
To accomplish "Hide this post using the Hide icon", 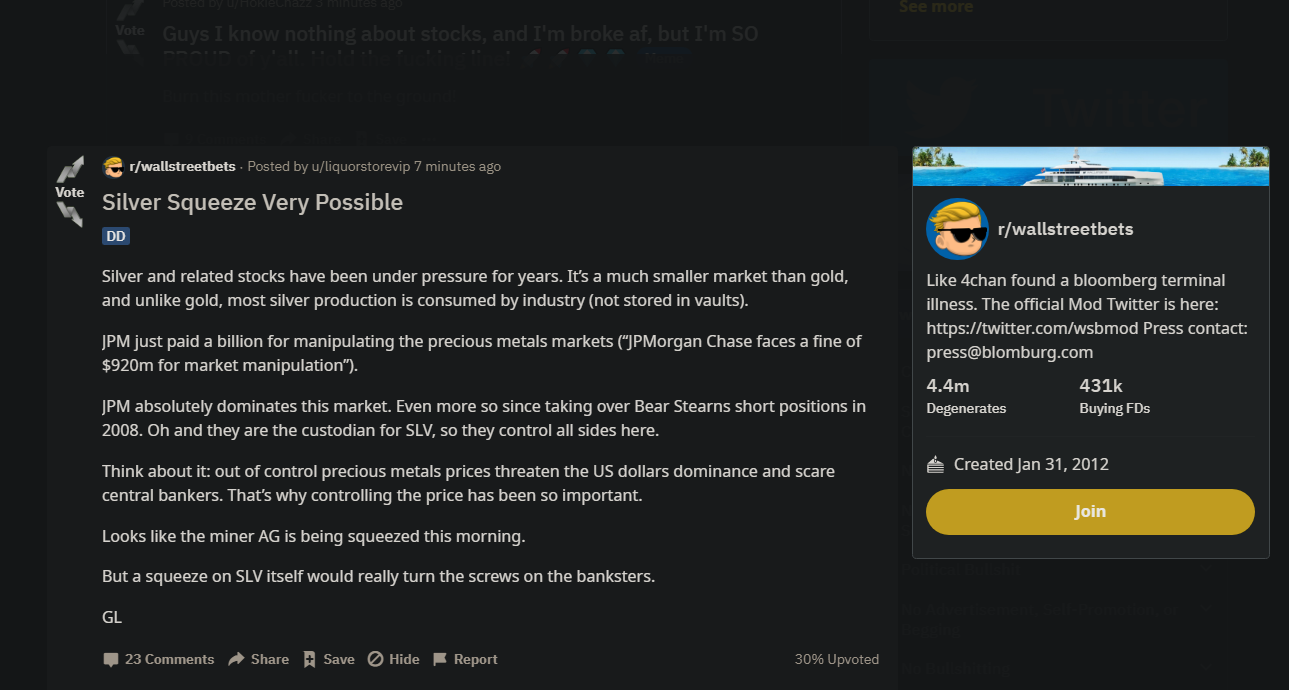I will tap(375, 660).
